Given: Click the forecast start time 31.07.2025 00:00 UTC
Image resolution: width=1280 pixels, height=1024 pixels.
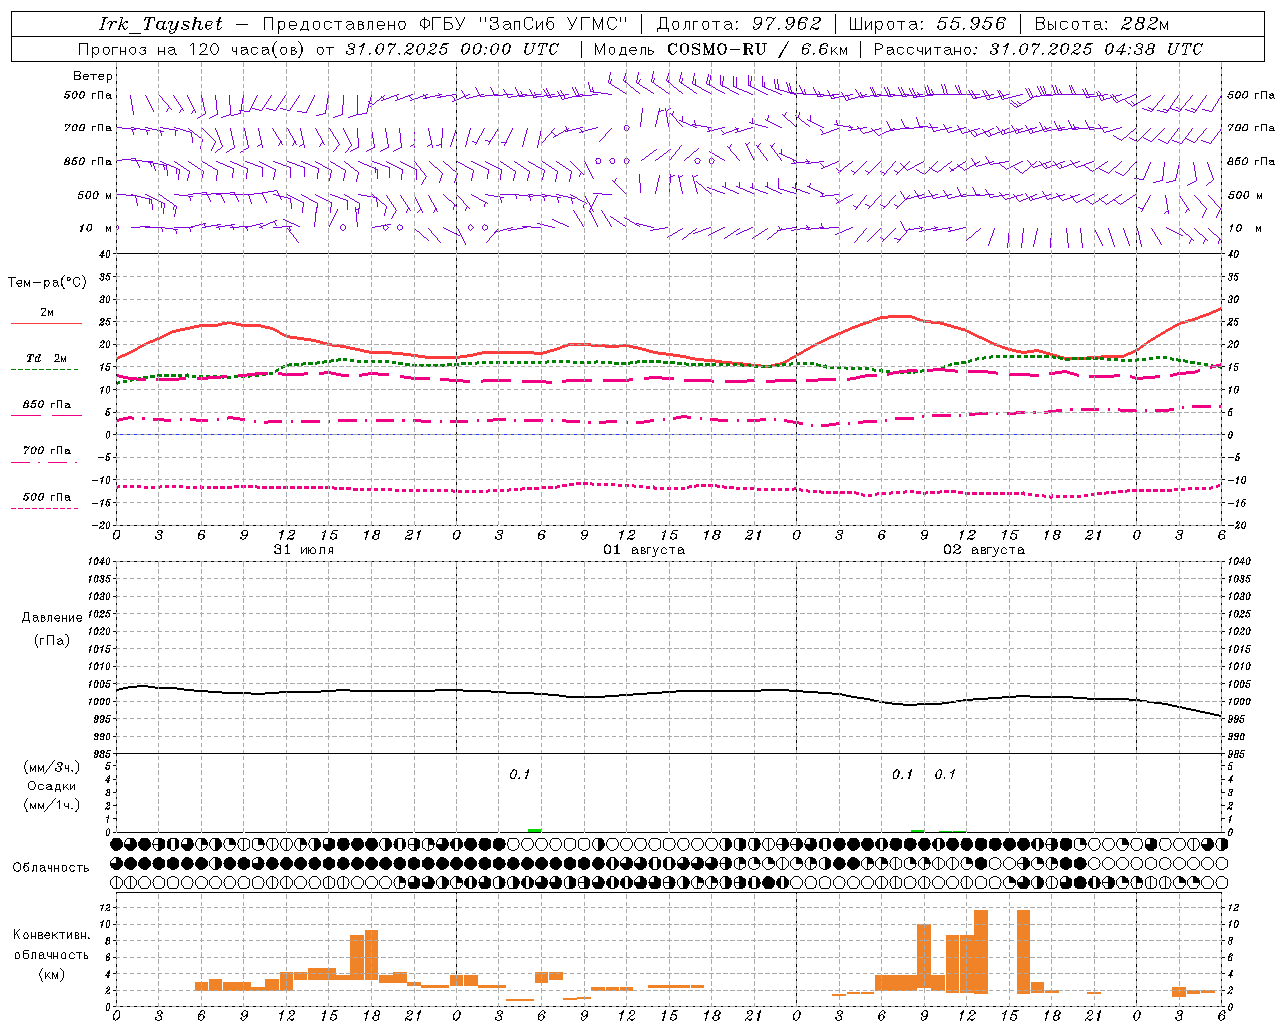Looking at the screenshot, I should 452,49.
